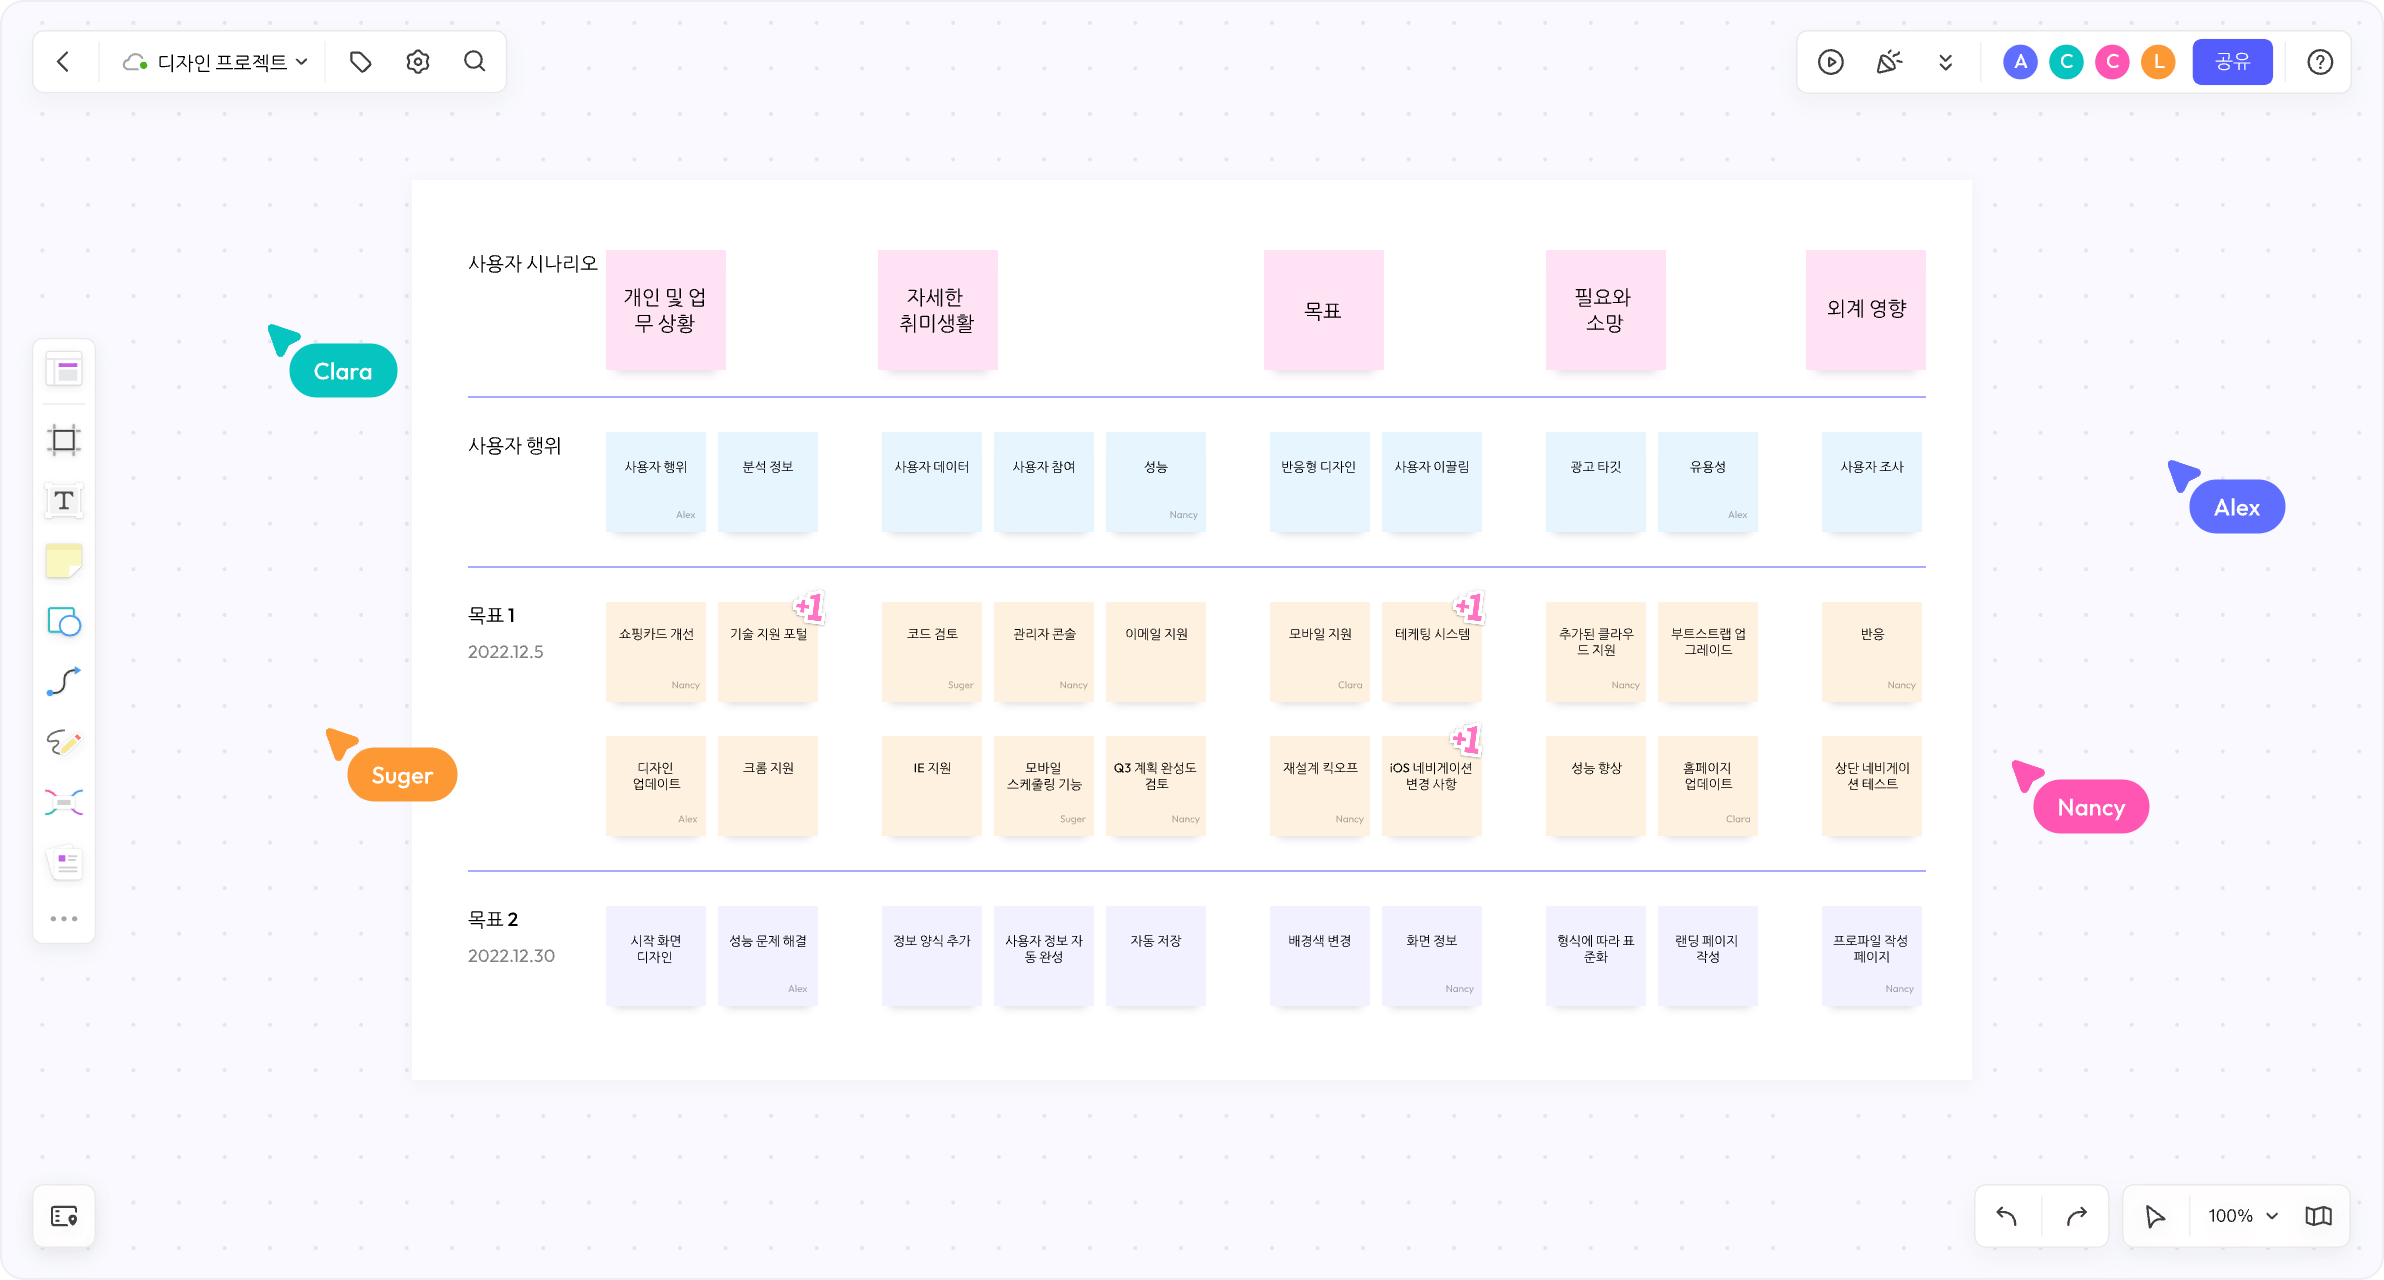Select the 개인 및 업무 상황 pink note
The height and width of the screenshot is (1280, 2384).
click(665, 310)
